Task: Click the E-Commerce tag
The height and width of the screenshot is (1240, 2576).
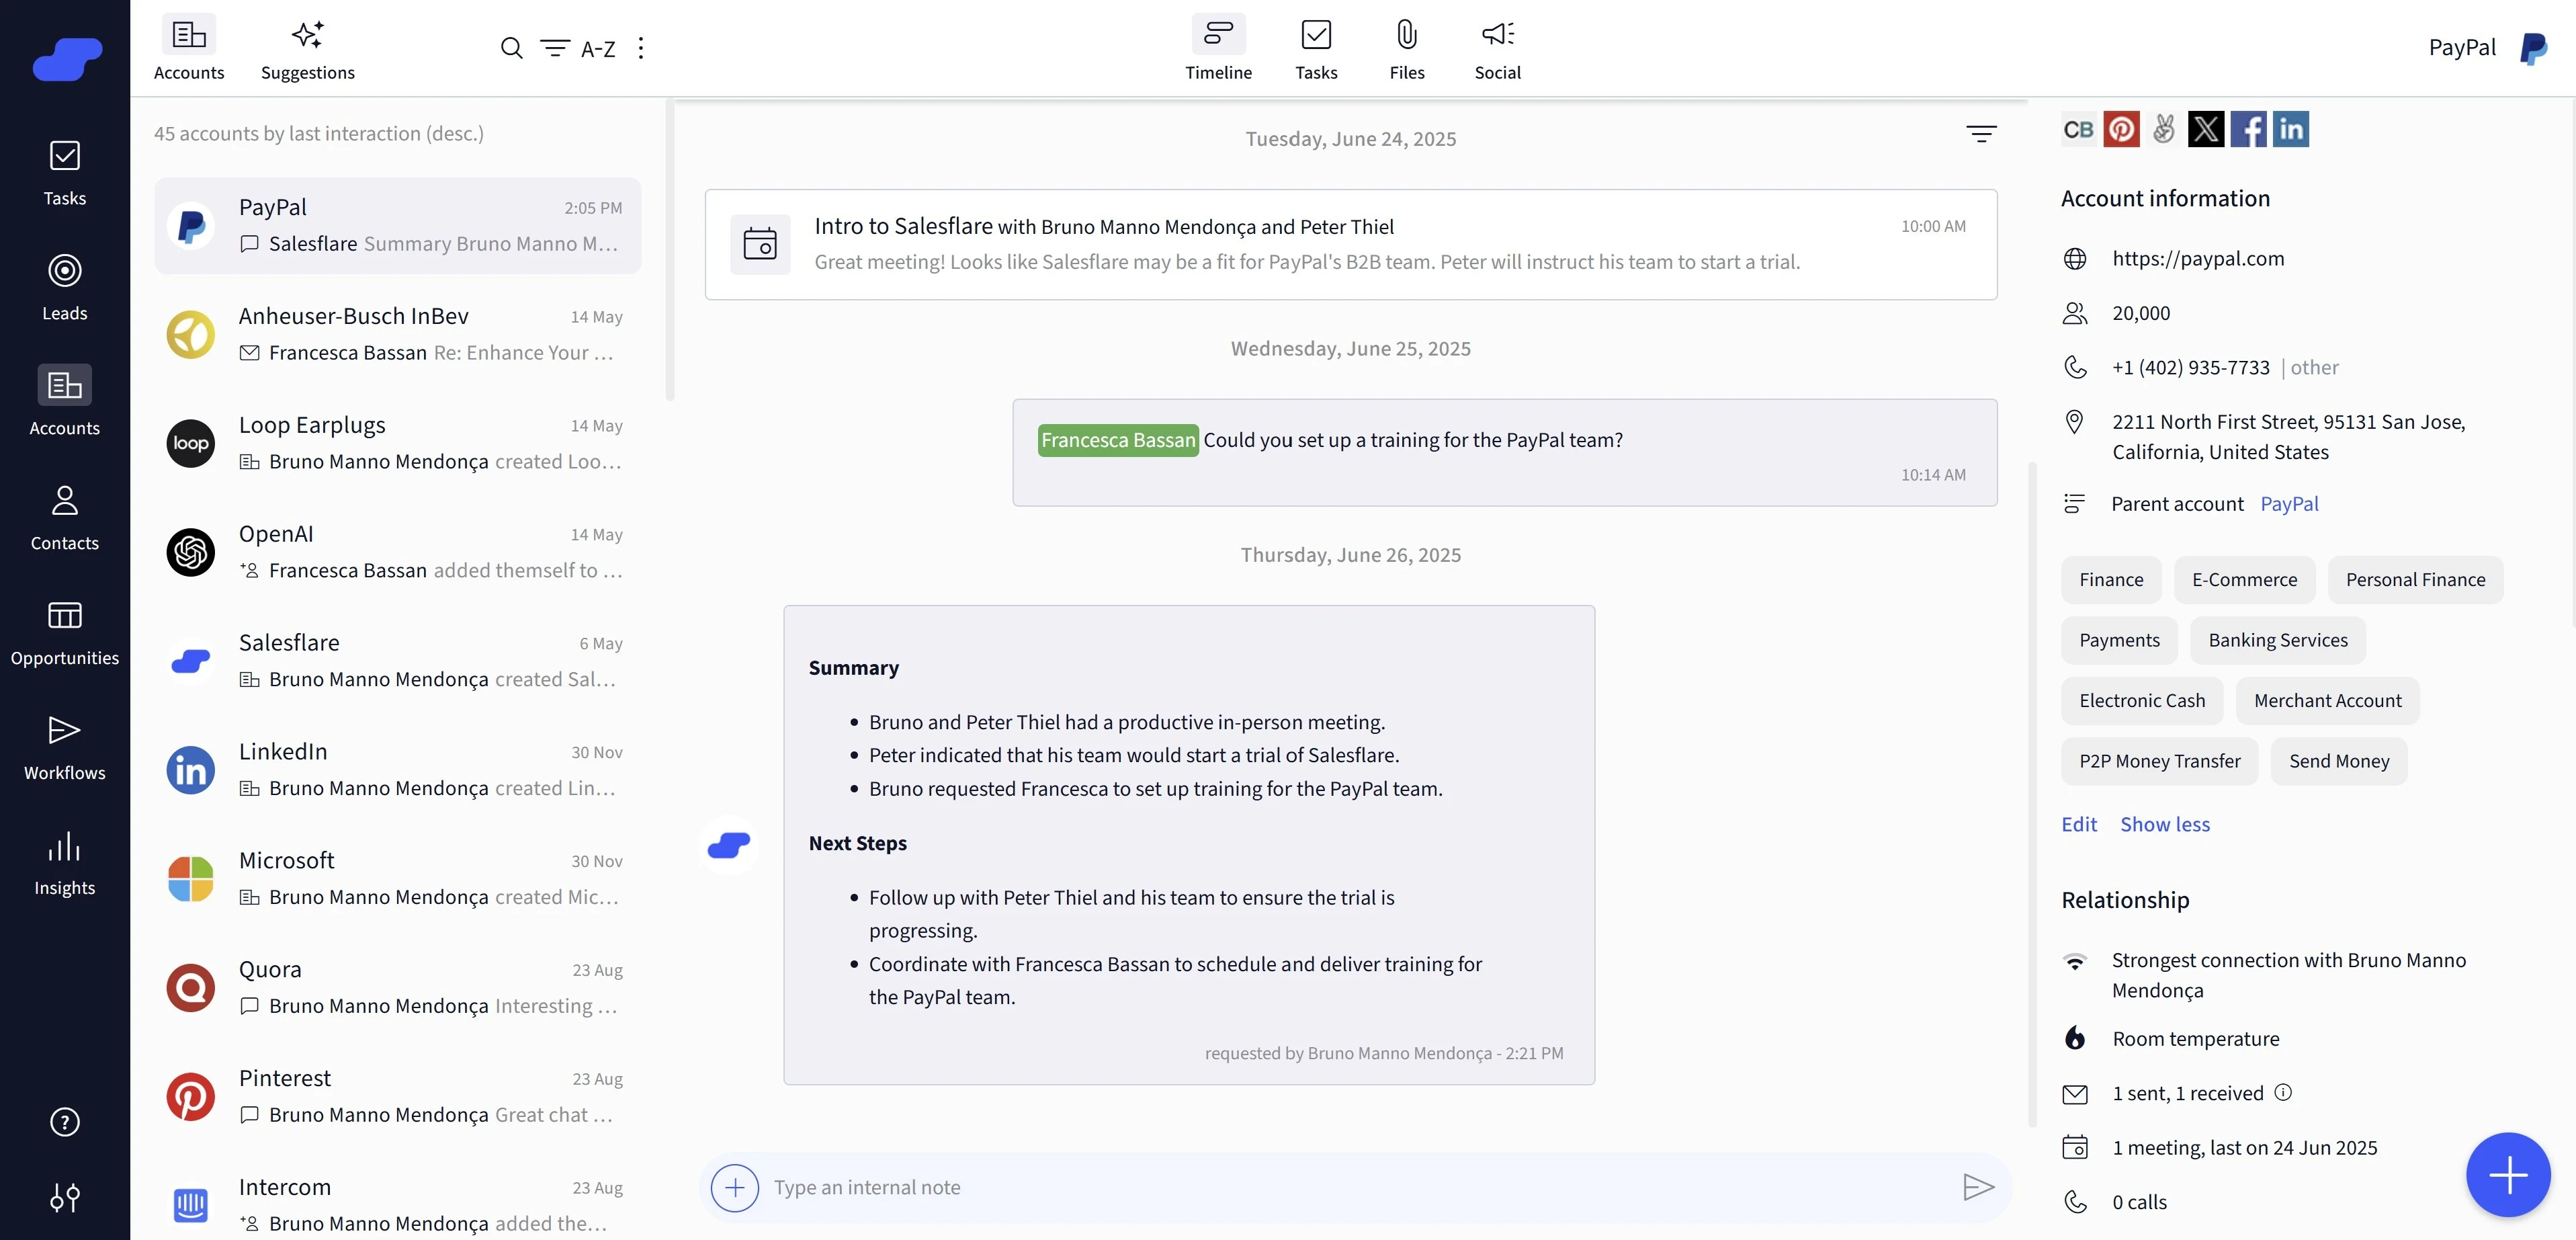Action: 2244,580
